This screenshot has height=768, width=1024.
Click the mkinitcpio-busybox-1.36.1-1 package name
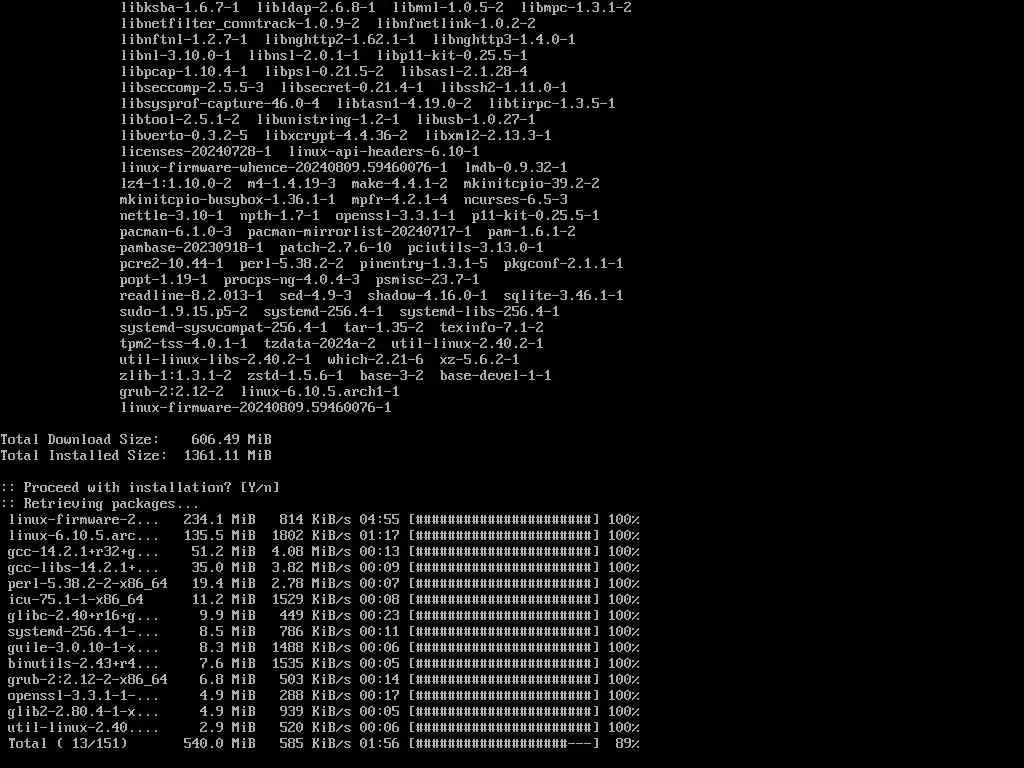[x=227, y=200]
